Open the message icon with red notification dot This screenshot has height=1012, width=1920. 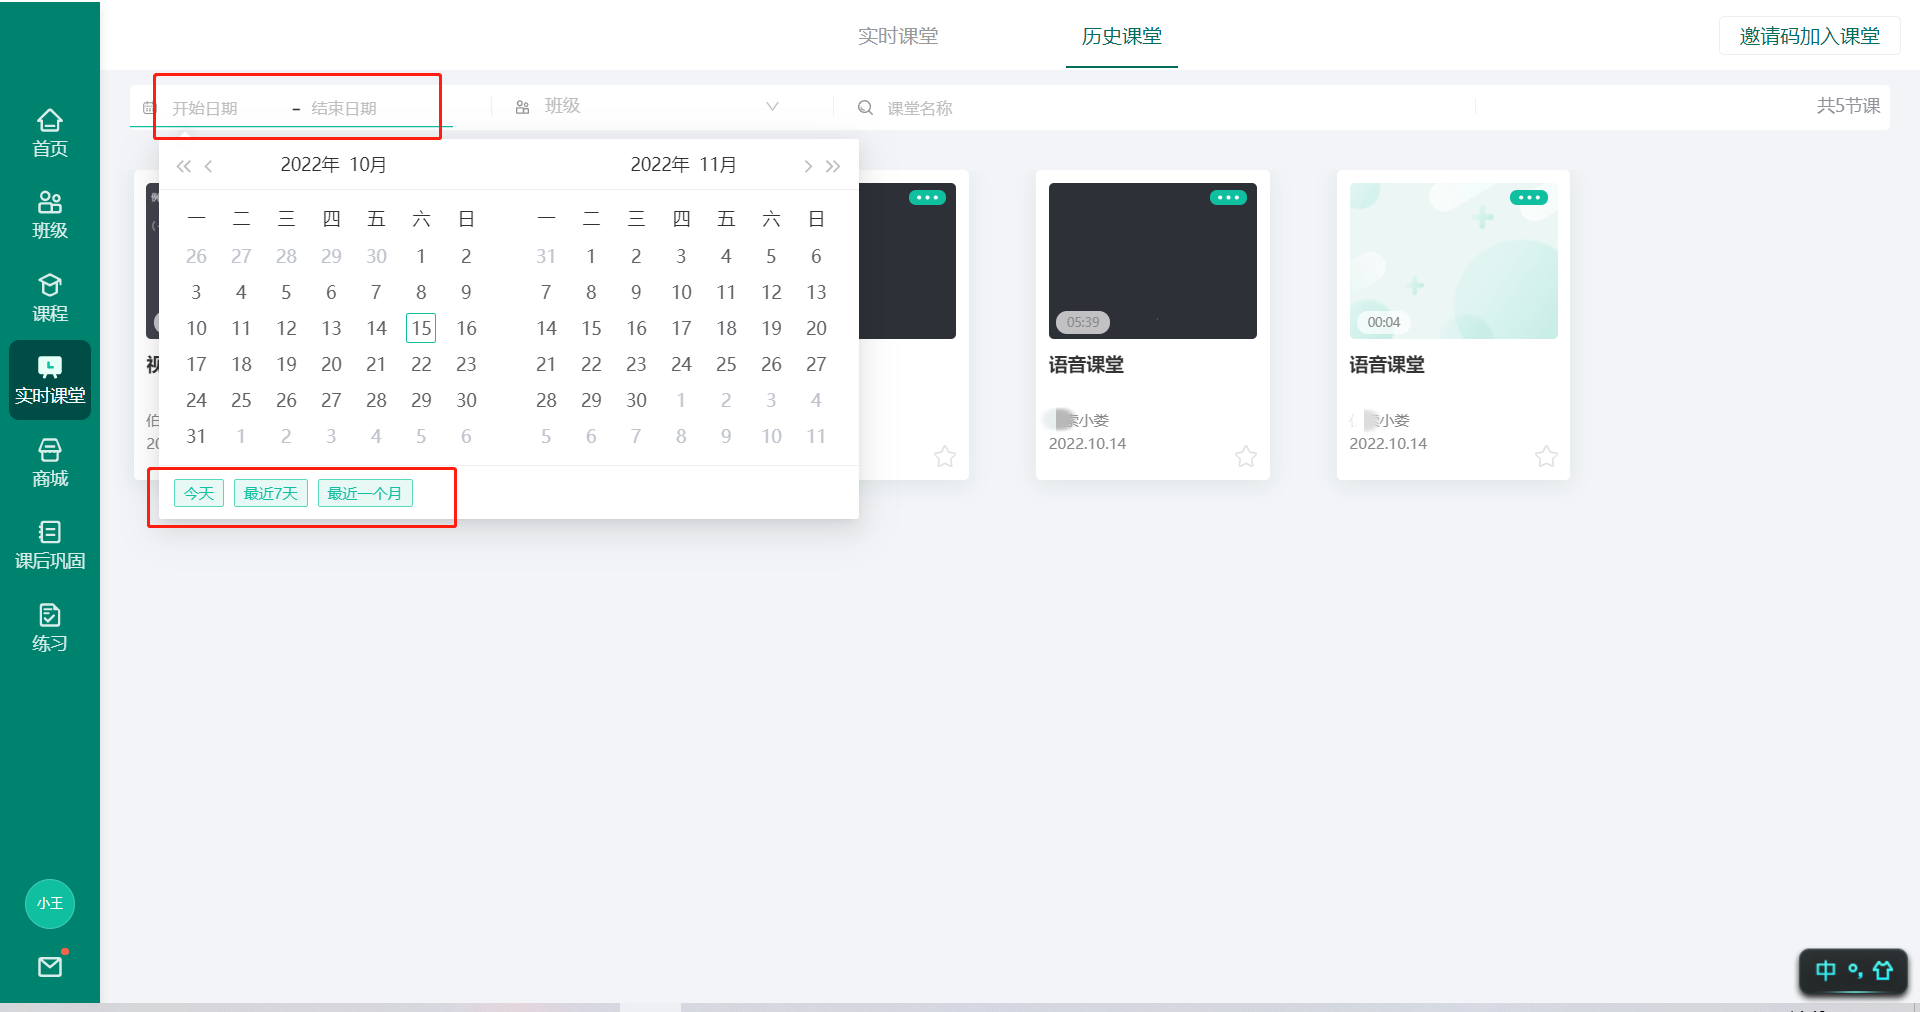tap(49, 966)
